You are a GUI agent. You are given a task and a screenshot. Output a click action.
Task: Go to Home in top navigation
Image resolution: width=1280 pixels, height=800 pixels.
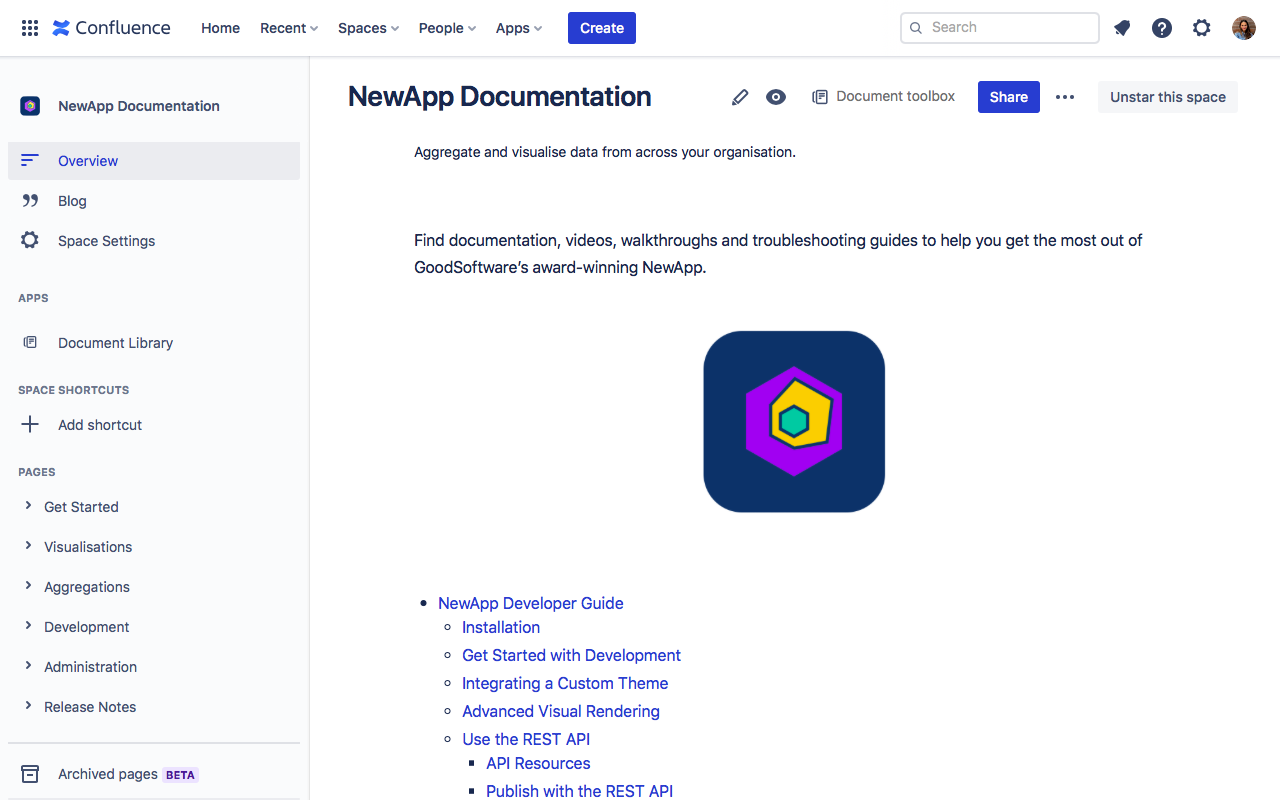coord(220,28)
